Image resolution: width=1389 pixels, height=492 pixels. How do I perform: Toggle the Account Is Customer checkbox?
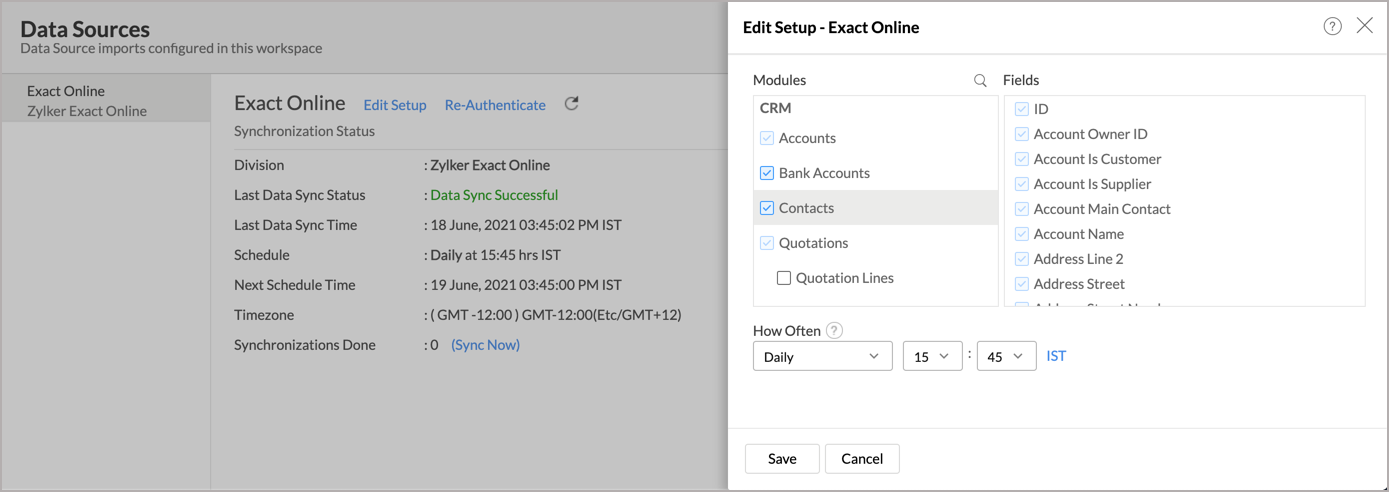click(1022, 159)
